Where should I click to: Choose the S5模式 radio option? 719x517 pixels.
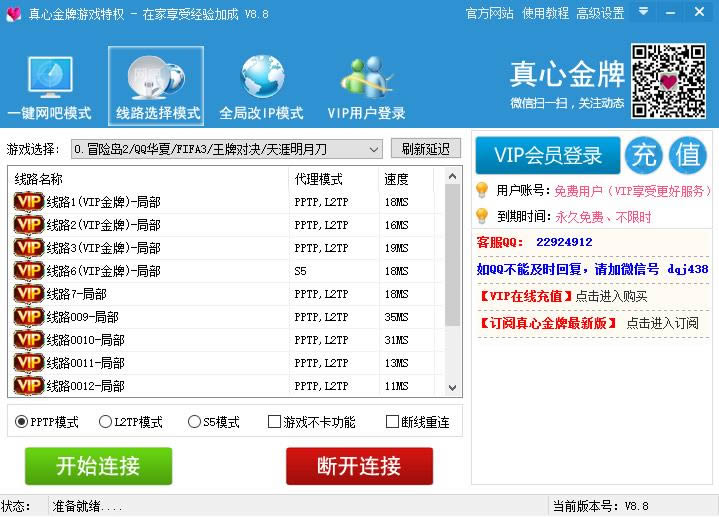point(194,421)
